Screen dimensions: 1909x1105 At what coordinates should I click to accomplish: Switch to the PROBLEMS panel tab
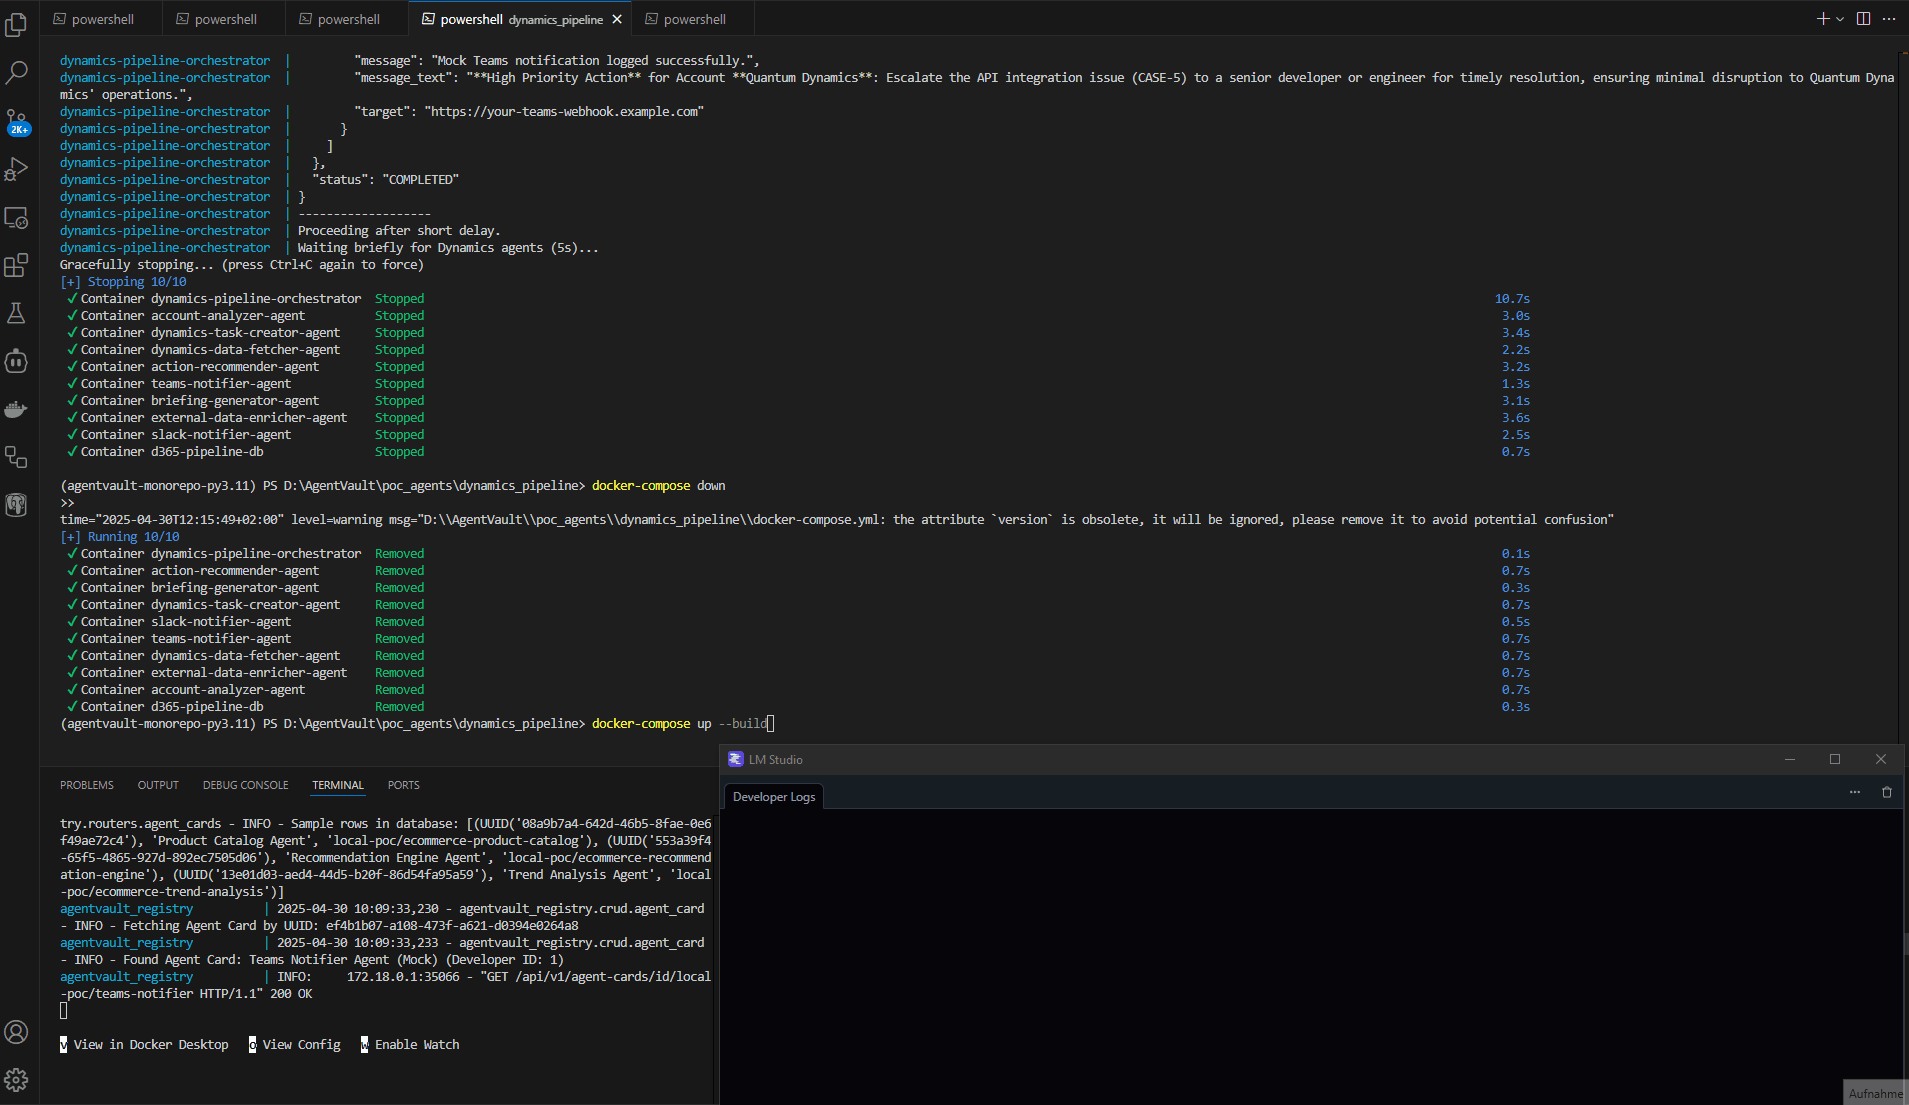[x=87, y=785]
